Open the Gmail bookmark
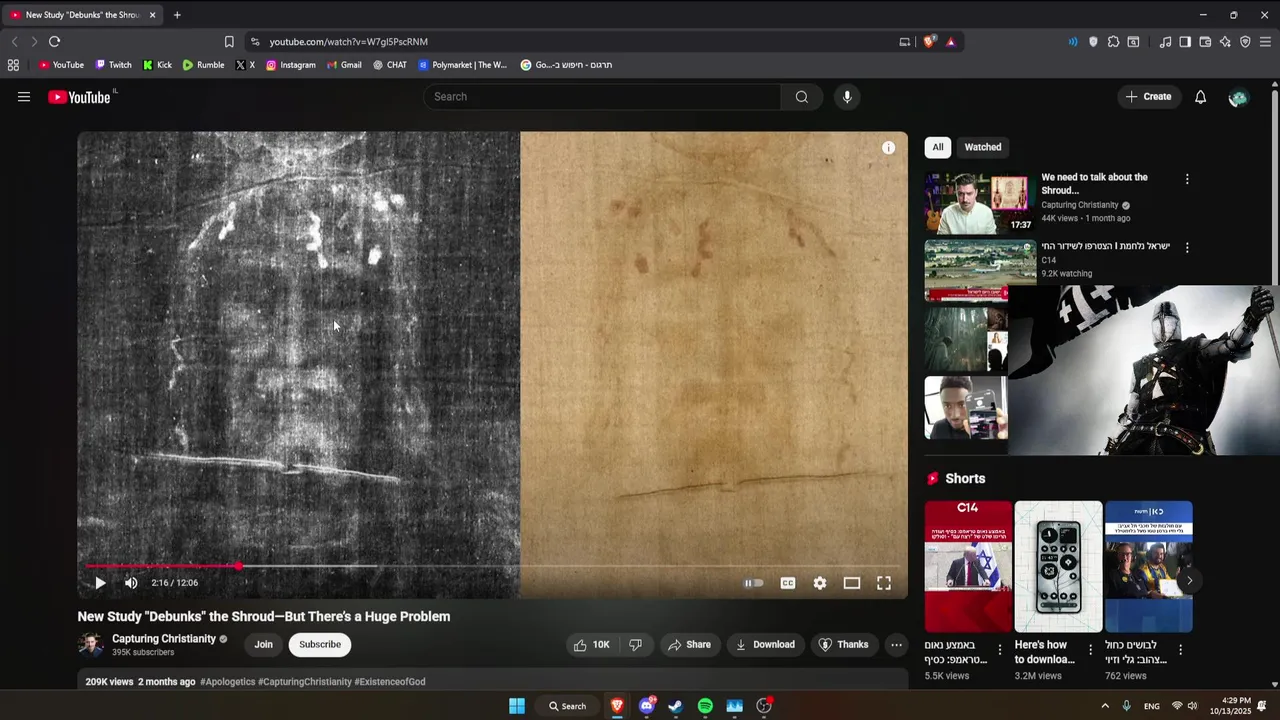The height and width of the screenshot is (720, 1280). (344, 65)
